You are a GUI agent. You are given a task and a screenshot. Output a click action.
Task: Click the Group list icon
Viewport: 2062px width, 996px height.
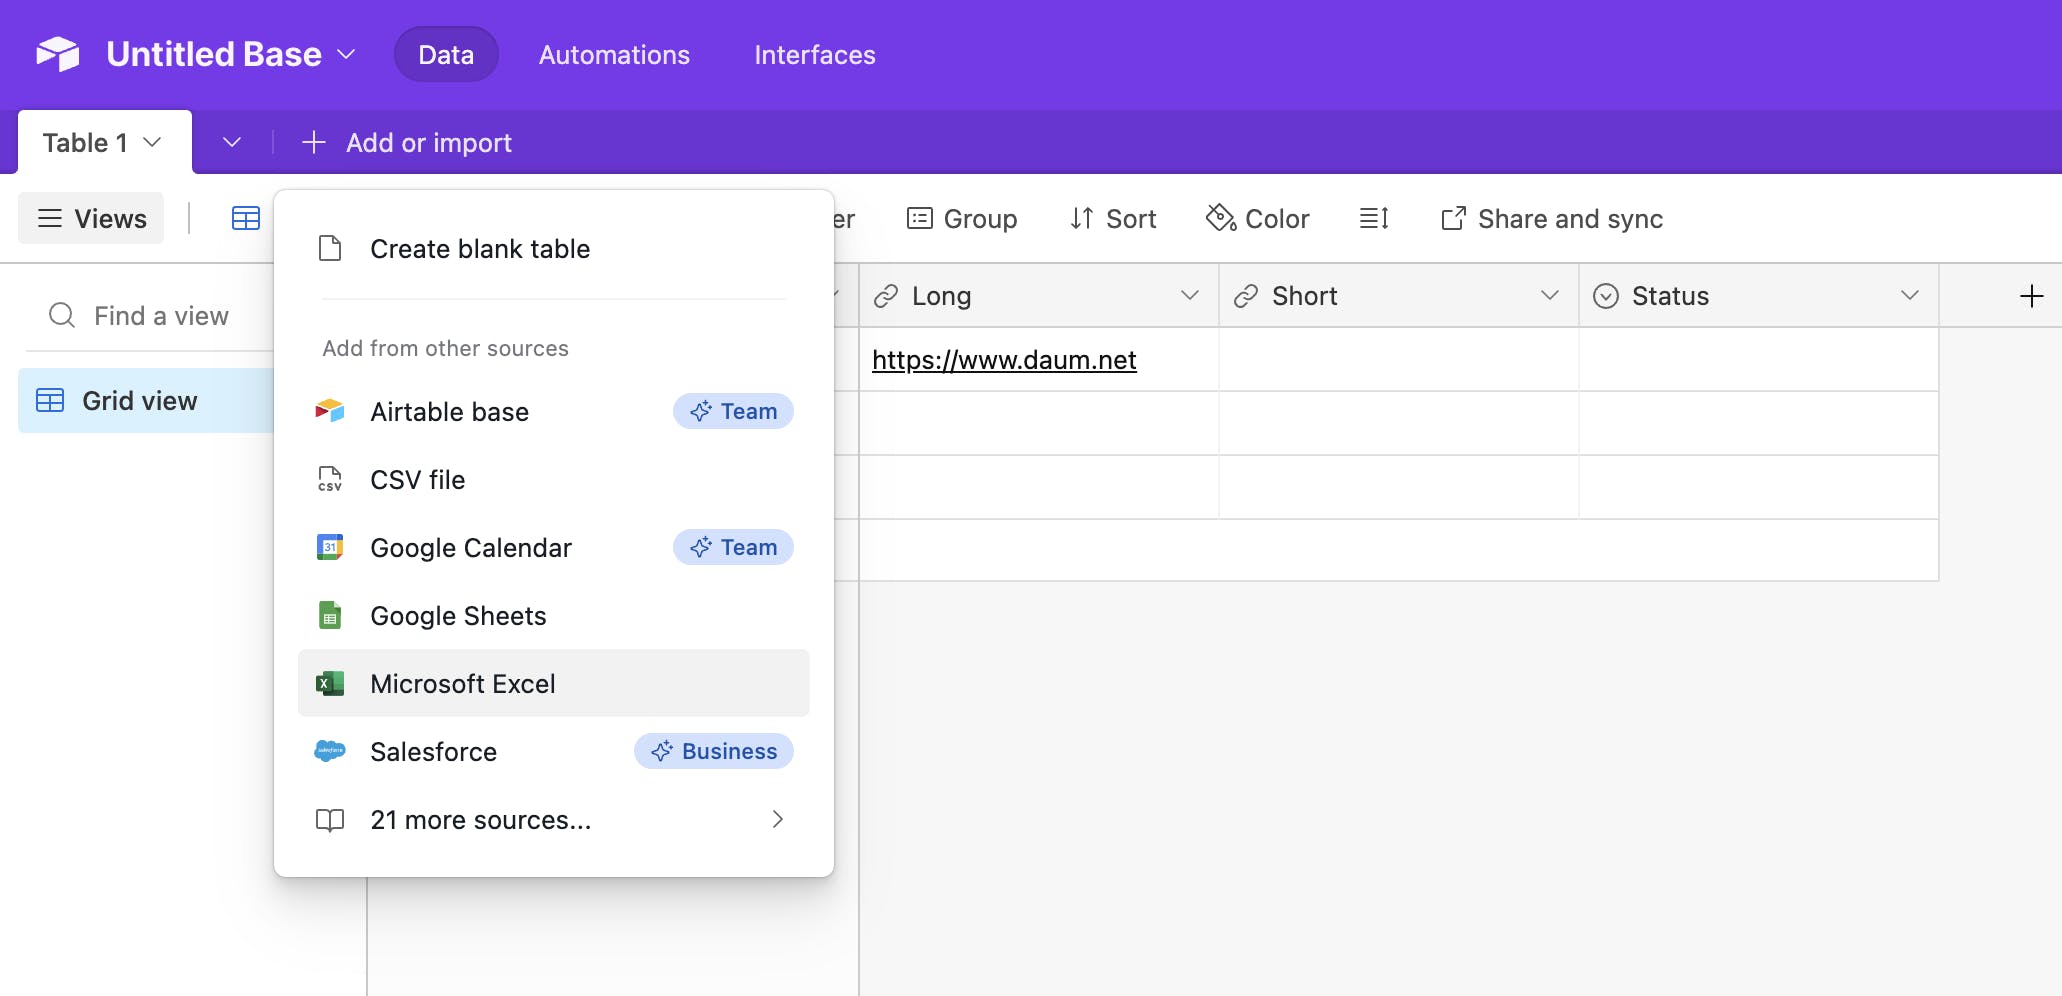point(920,218)
